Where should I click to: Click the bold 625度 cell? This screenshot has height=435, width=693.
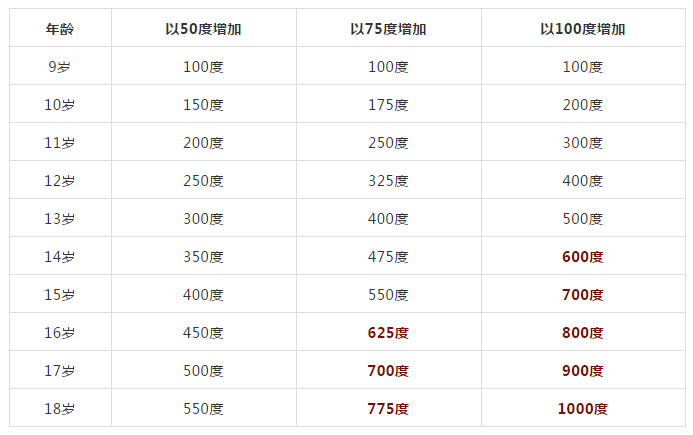(x=388, y=333)
